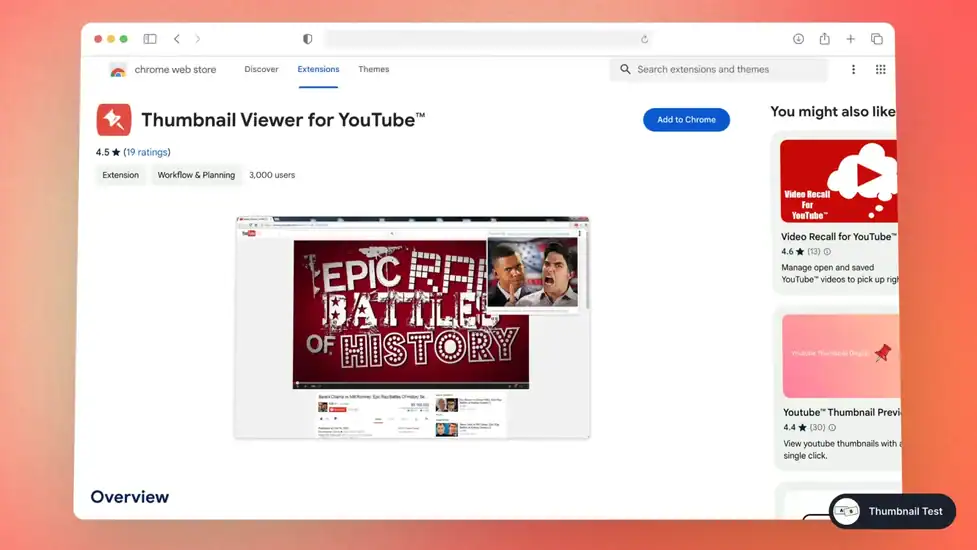The image size is (977, 550).
Task: Open the Epic Rap Battles screenshot preview
Action: click(x=412, y=327)
